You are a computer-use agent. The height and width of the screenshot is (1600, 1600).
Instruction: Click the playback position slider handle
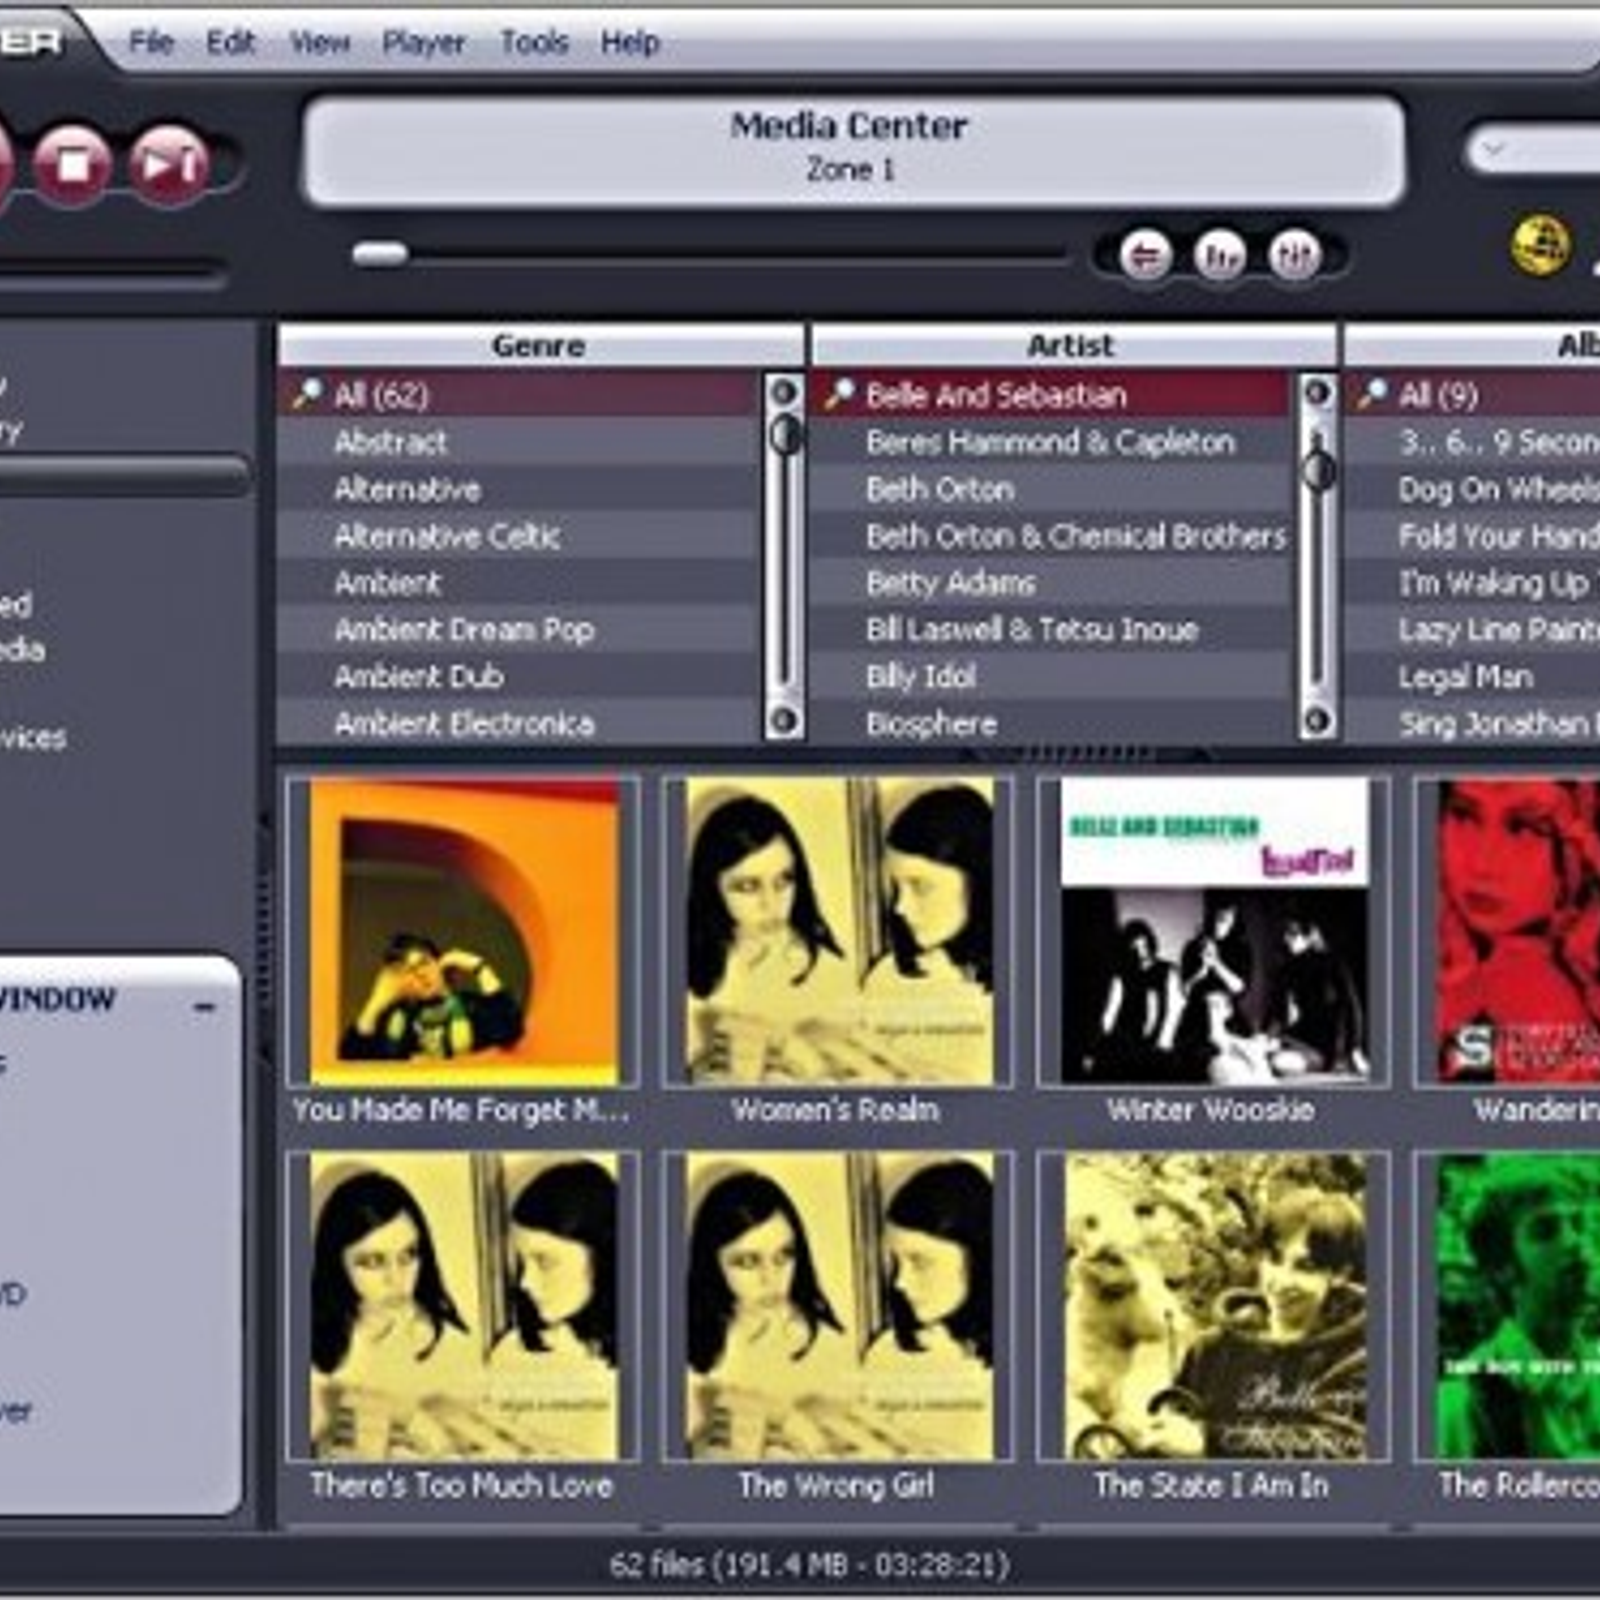(x=381, y=254)
